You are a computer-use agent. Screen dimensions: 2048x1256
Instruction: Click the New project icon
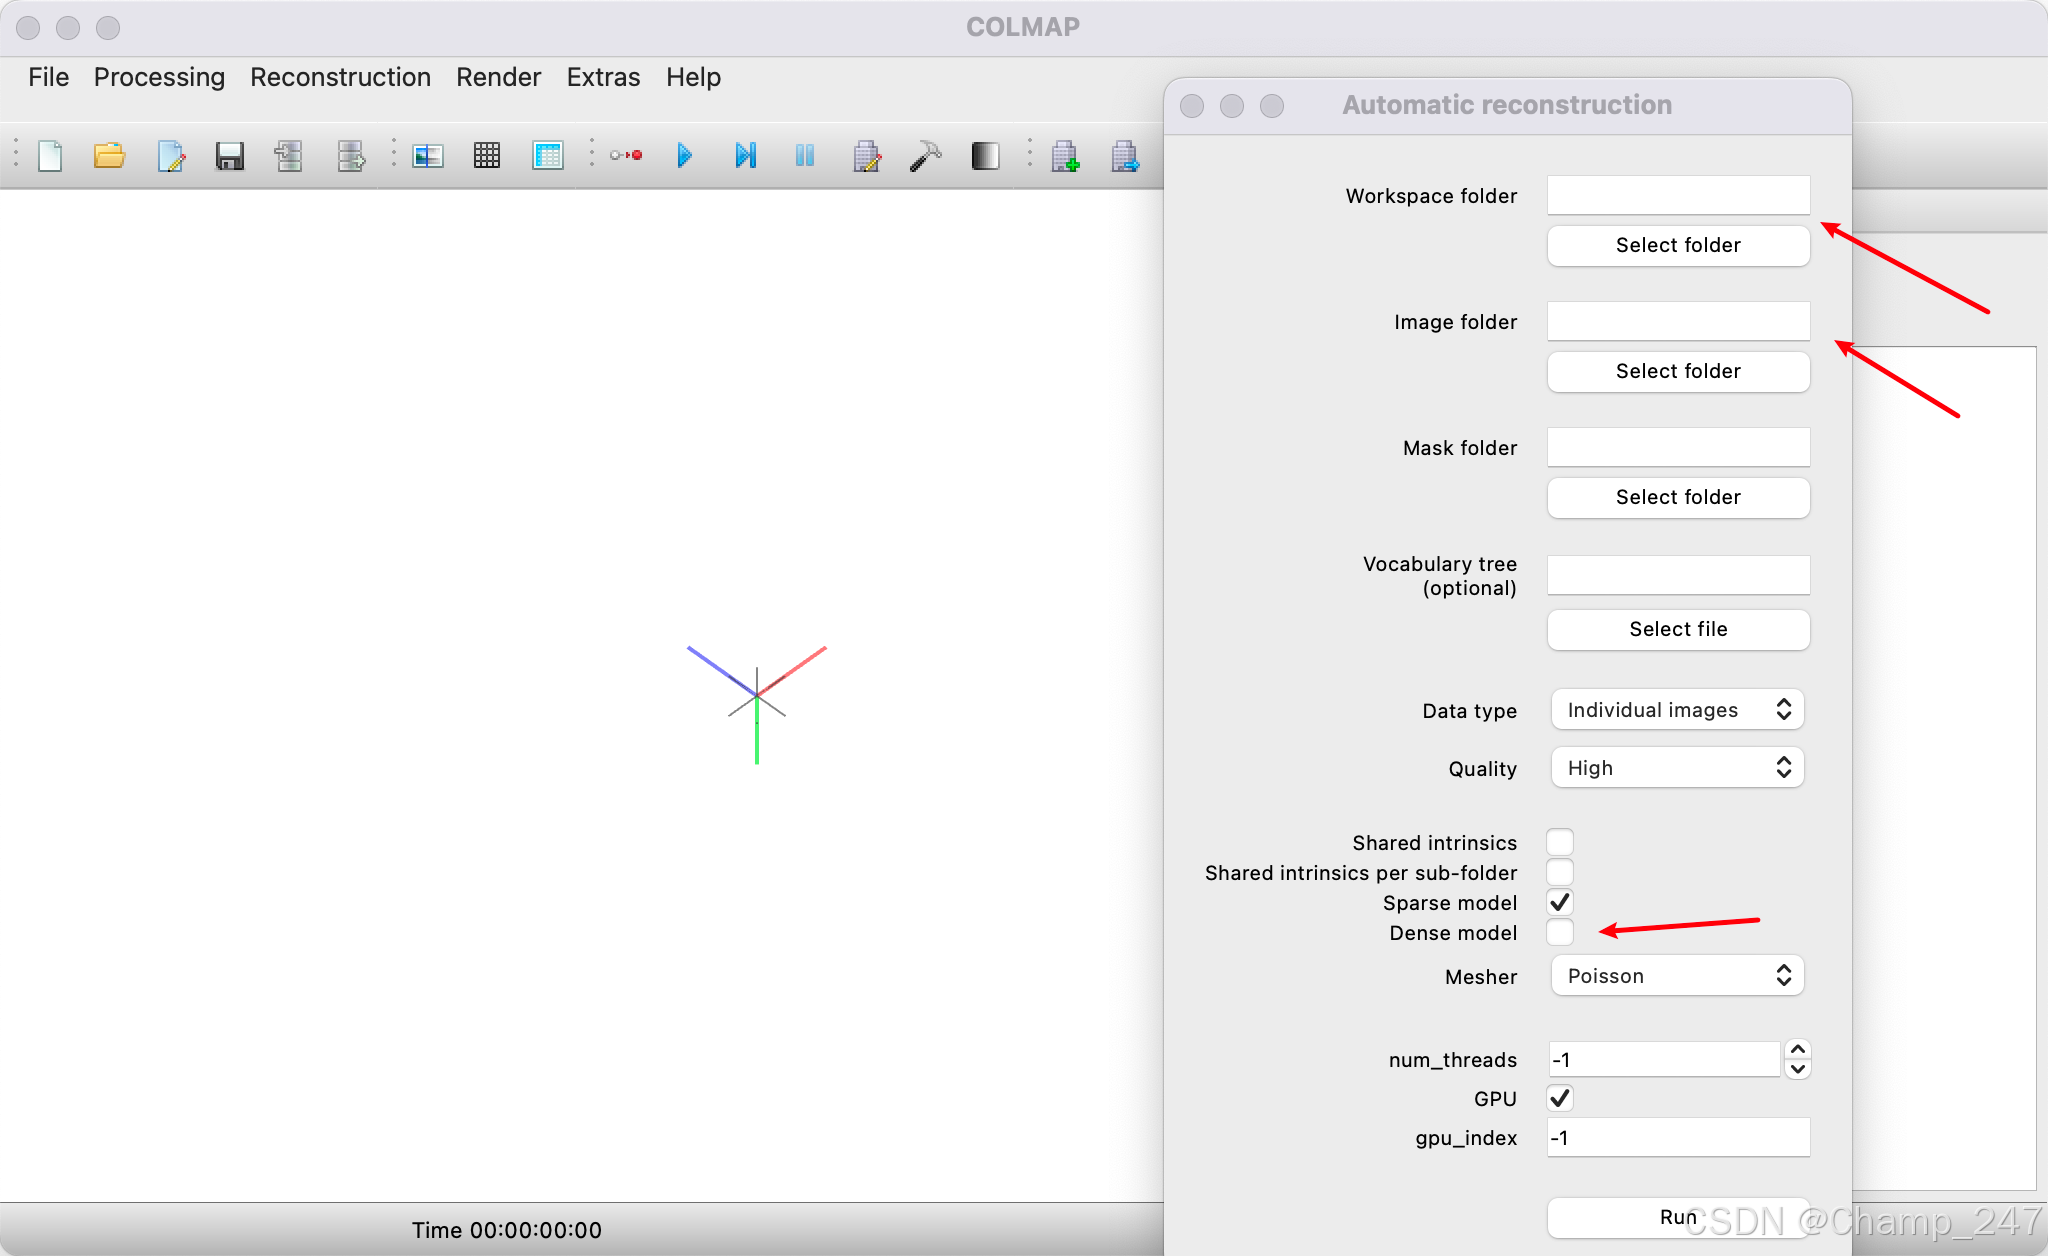pyautogui.click(x=50, y=156)
